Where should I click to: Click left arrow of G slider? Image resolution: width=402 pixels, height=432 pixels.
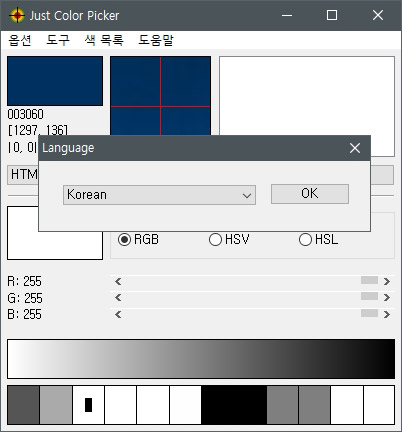point(118,297)
